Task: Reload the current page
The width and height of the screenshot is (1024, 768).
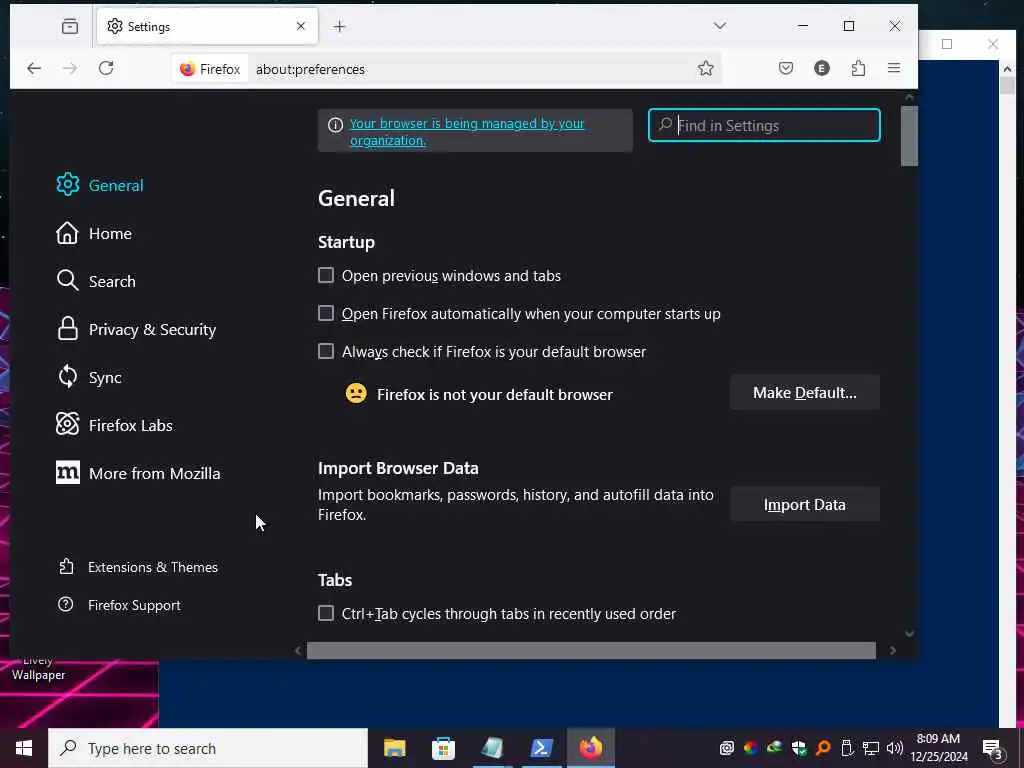Action: 106,69
